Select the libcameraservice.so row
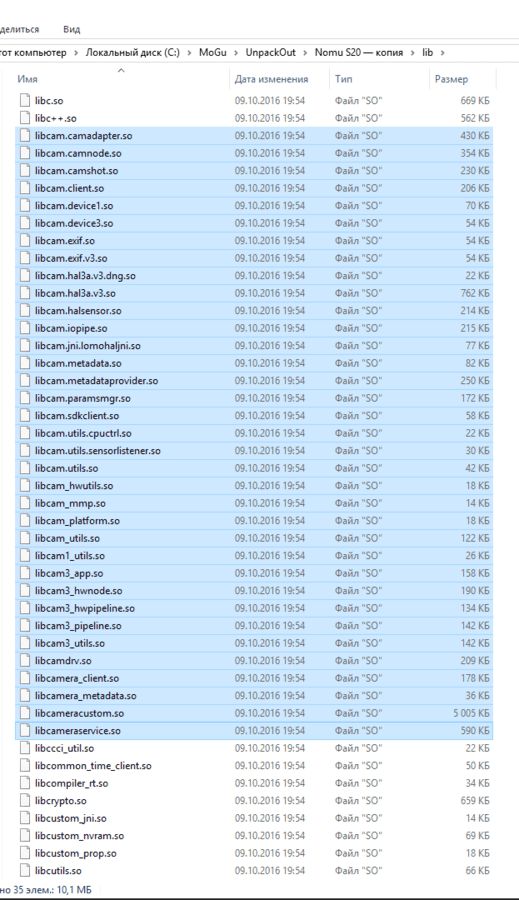Screen dimensions: 519x900 254,731
